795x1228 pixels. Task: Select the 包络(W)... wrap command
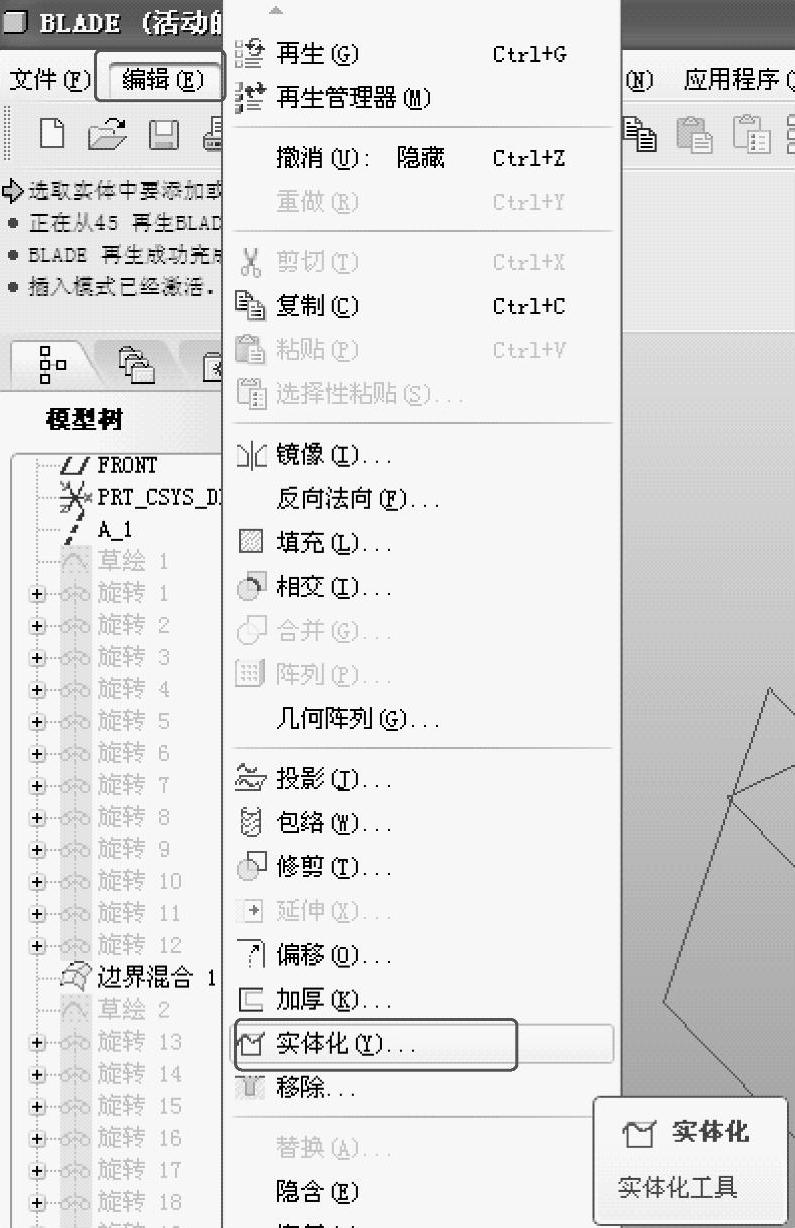pos(421,823)
